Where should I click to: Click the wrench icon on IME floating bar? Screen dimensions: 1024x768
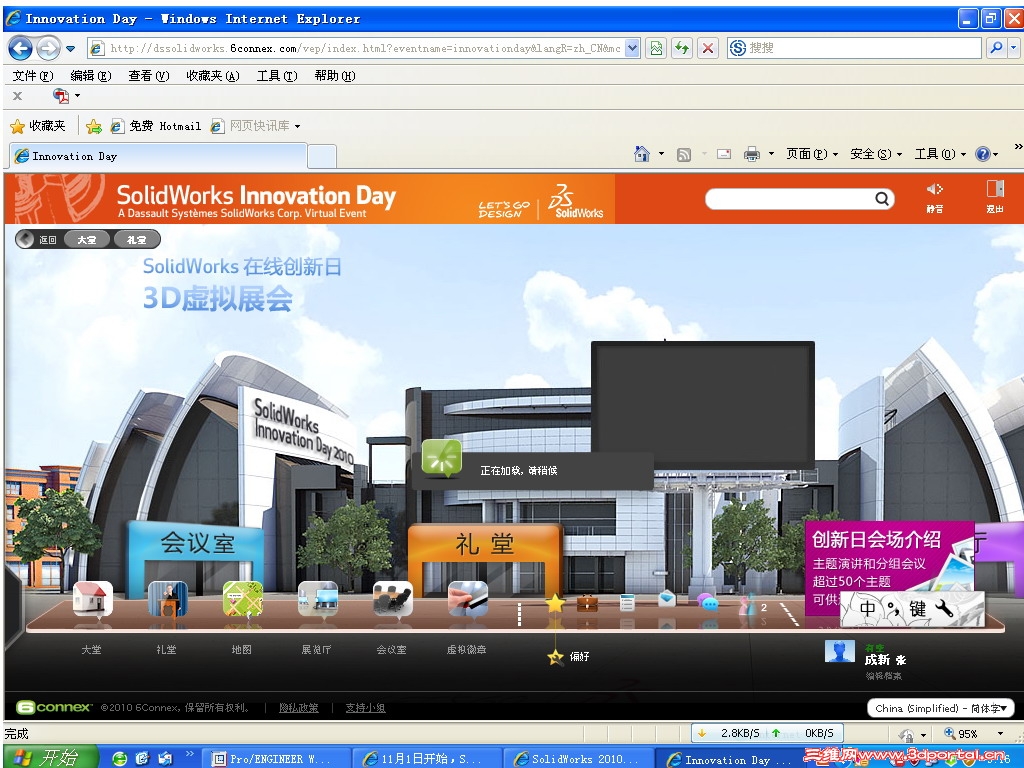944,609
